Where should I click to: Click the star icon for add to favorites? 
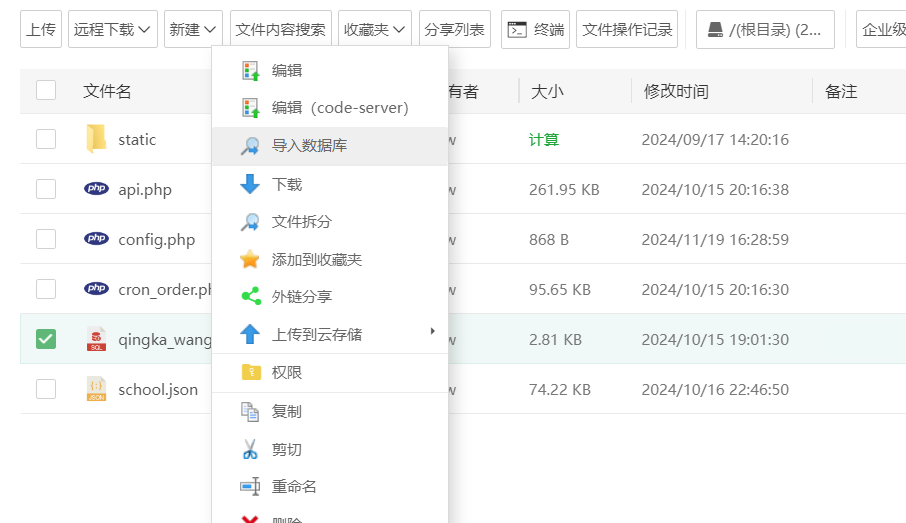[250, 260]
